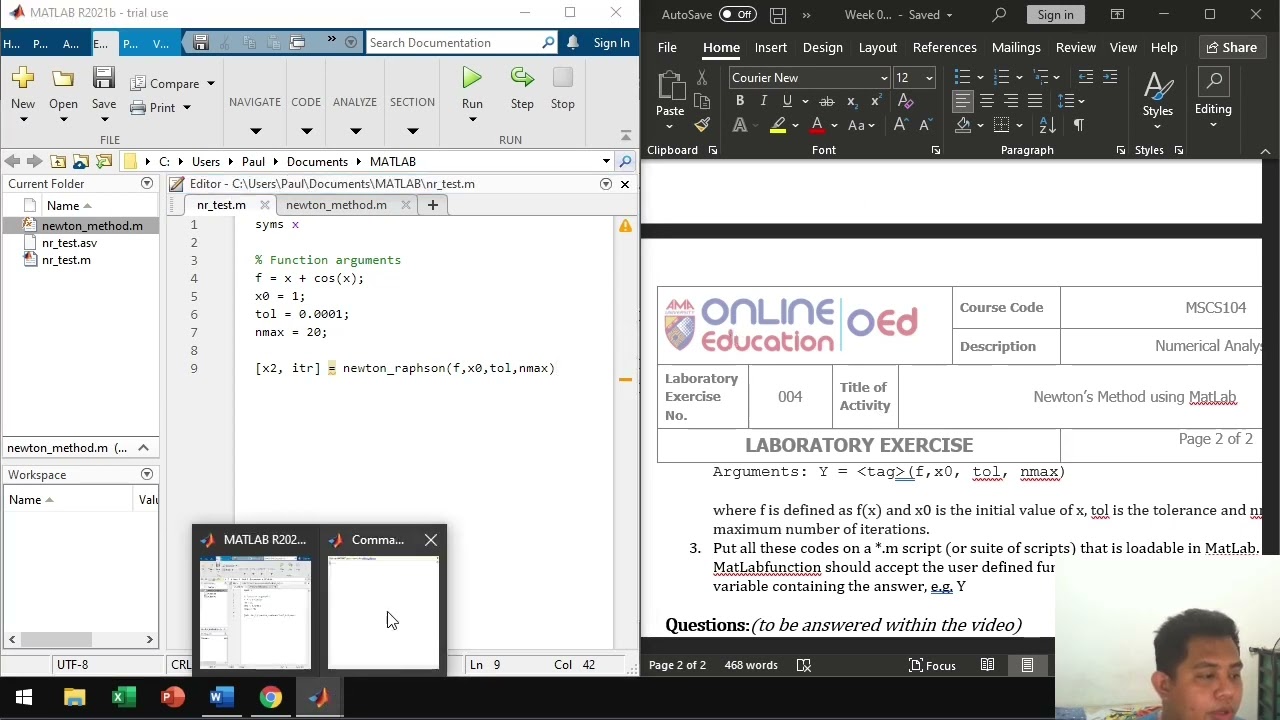Expand the ANALYZE section dropdown
Image resolution: width=1280 pixels, height=720 pixels.
point(355,130)
